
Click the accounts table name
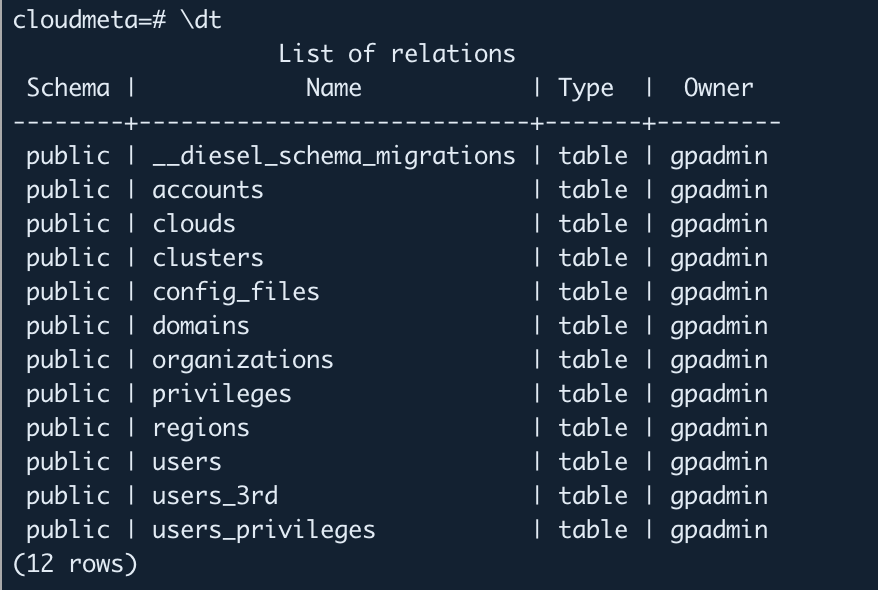coord(207,190)
